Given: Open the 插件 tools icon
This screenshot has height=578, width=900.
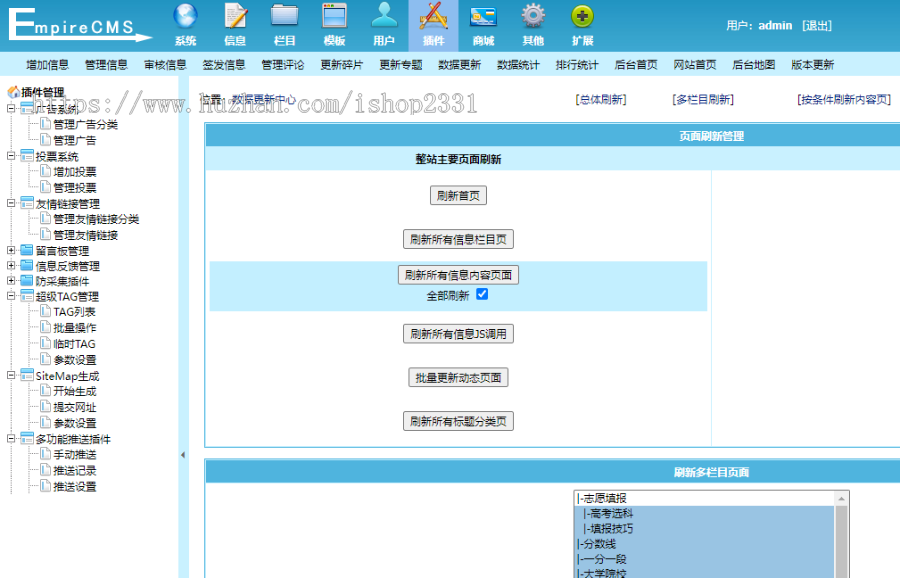Looking at the screenshot, I should pos(433,17).
